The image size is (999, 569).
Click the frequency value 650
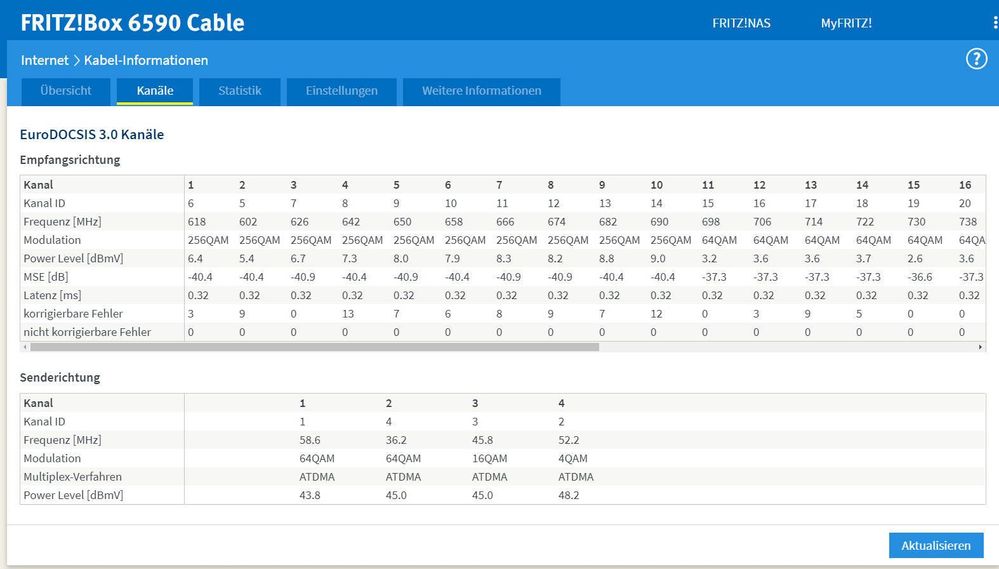[x=402, y=222]
